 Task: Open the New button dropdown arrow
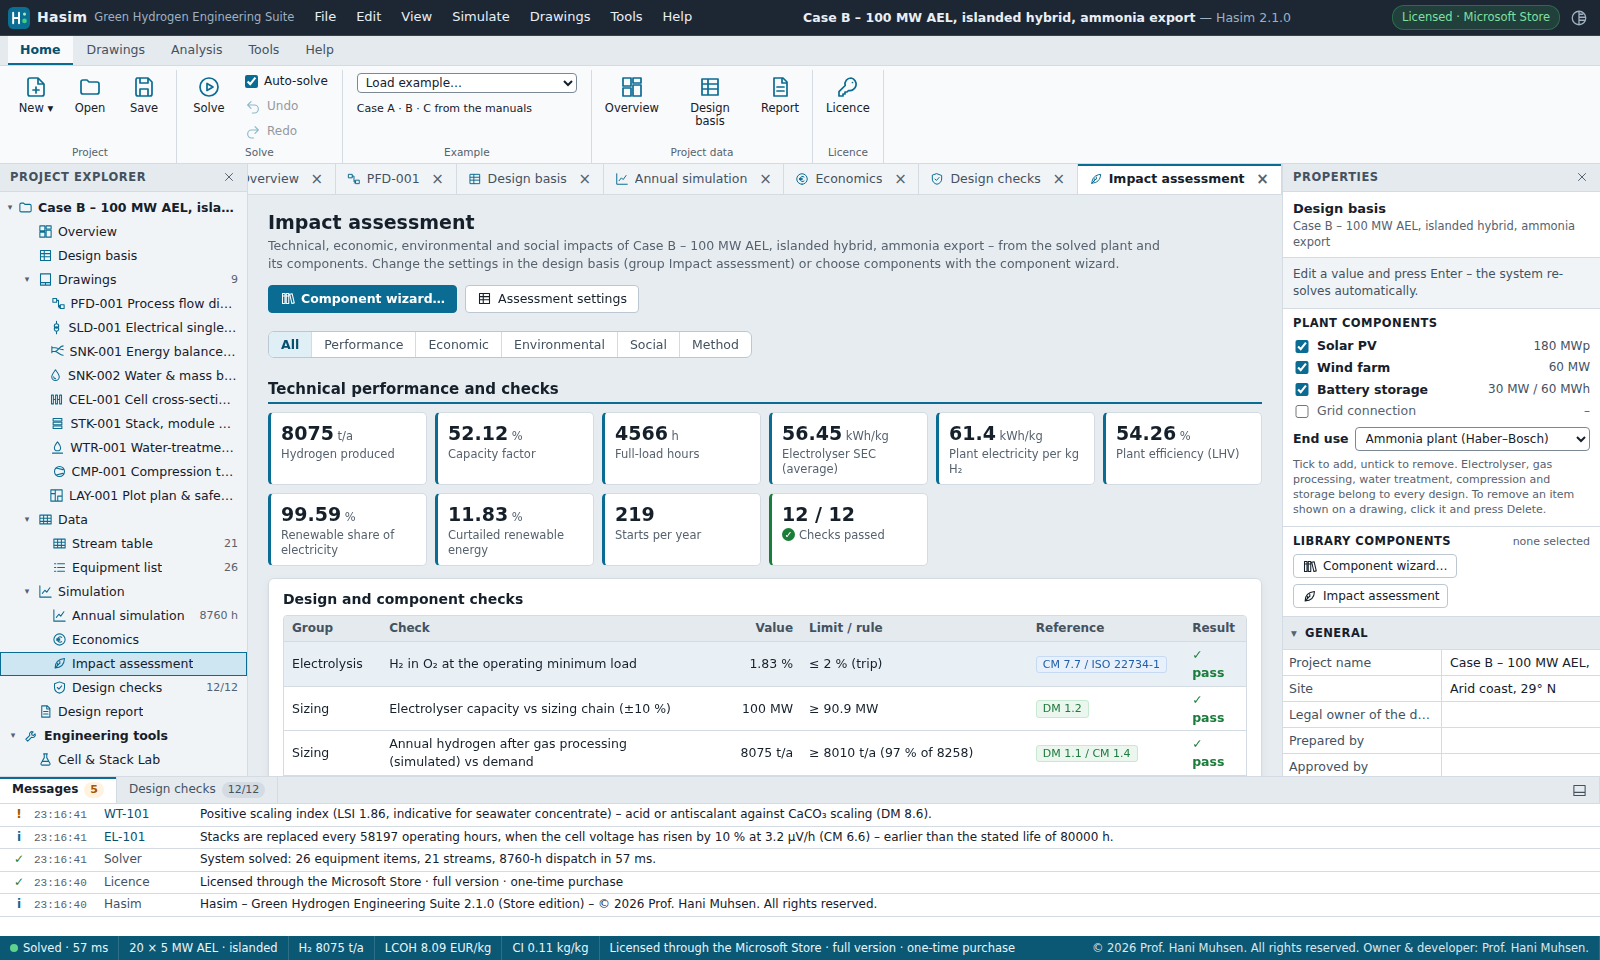tap(50, 108)
